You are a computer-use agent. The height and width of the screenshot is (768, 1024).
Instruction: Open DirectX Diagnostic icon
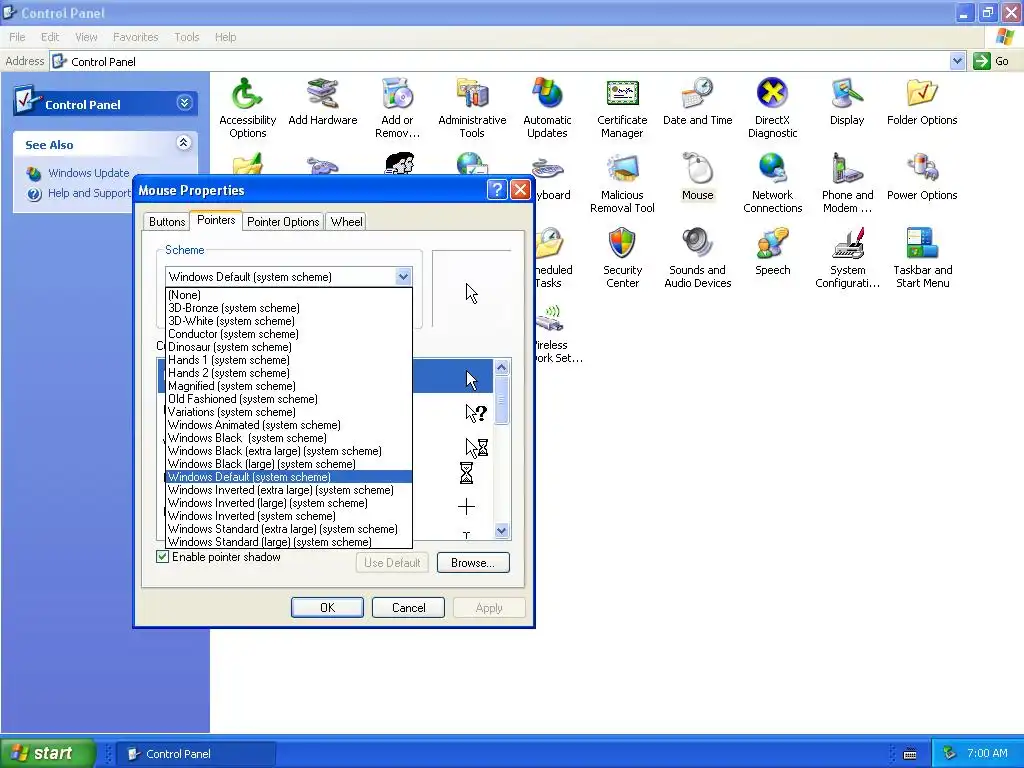pyautogui.click(x=773, y=108)
